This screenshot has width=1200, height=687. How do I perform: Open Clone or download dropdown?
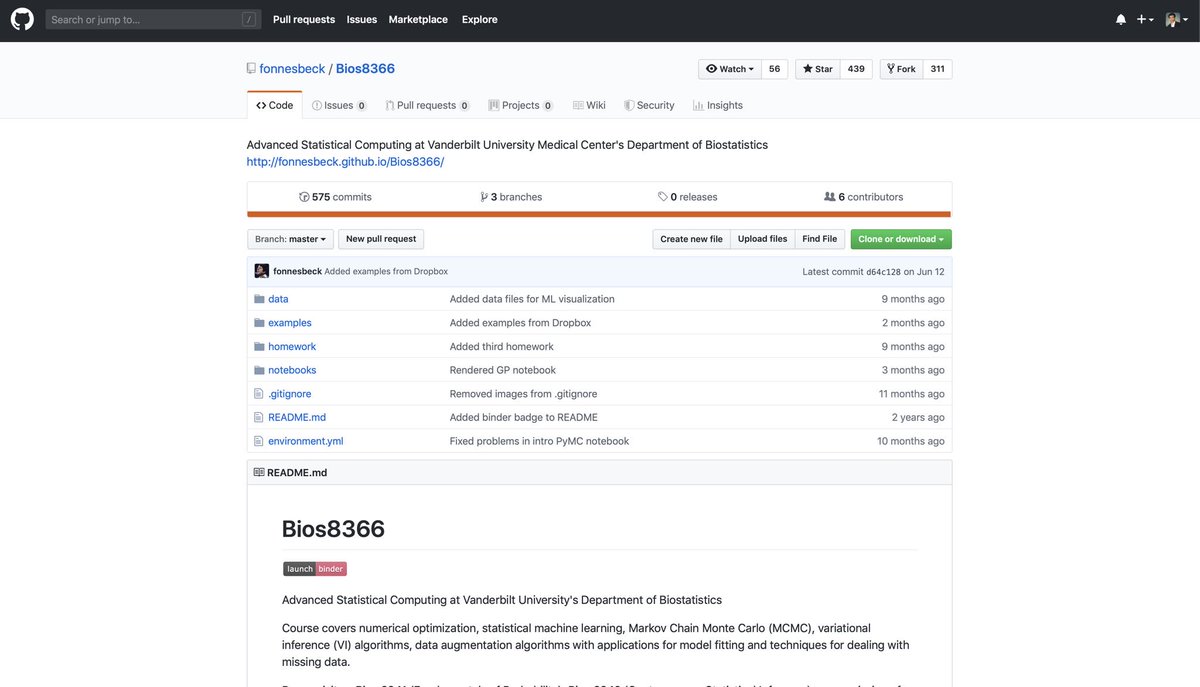click(x=901, y=239)
